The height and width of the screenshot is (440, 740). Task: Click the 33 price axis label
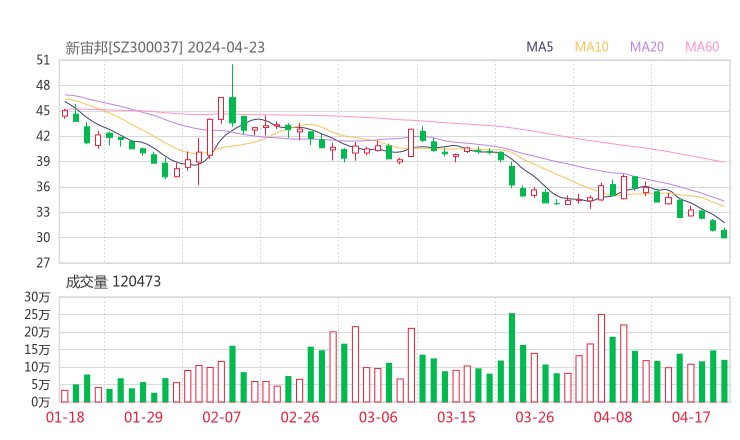[43, 212]
